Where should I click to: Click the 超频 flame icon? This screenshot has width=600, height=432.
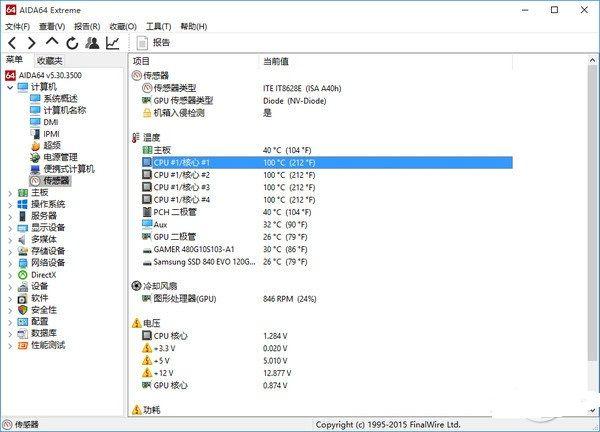(x=35, y=146)
